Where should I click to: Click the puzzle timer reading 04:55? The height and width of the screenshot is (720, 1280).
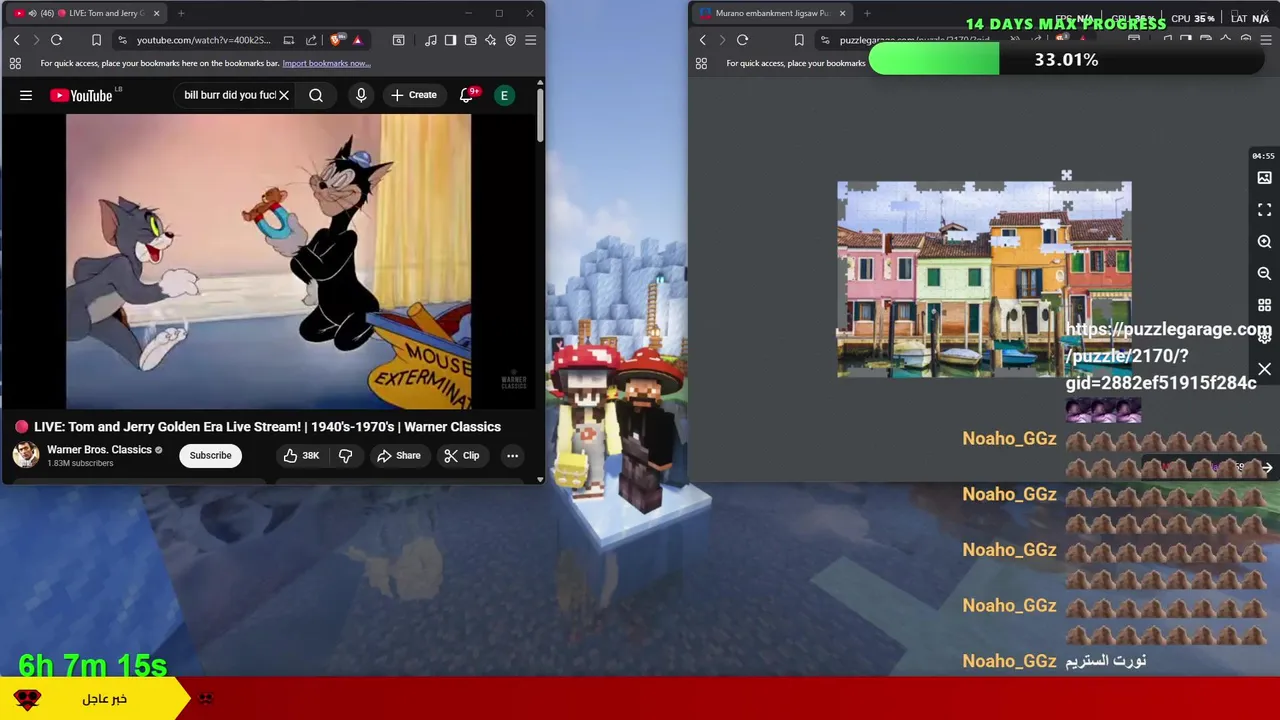point(1263,155)
